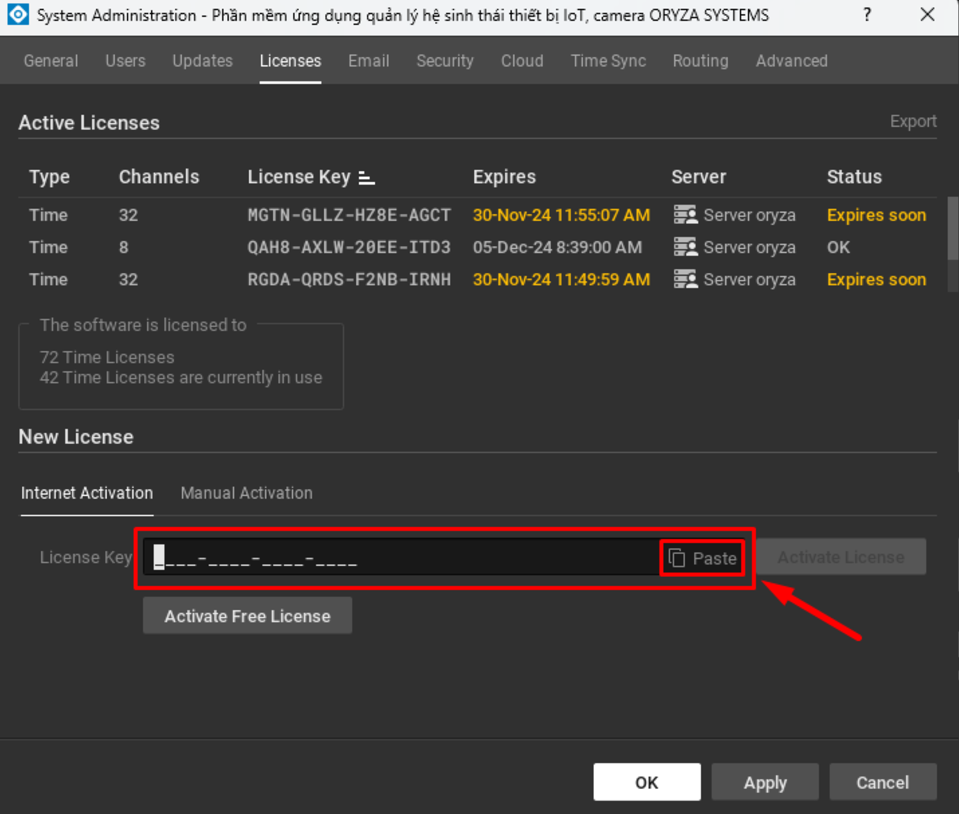
Task: Sort by the License Key column header
Action: (x=299, y=177)
